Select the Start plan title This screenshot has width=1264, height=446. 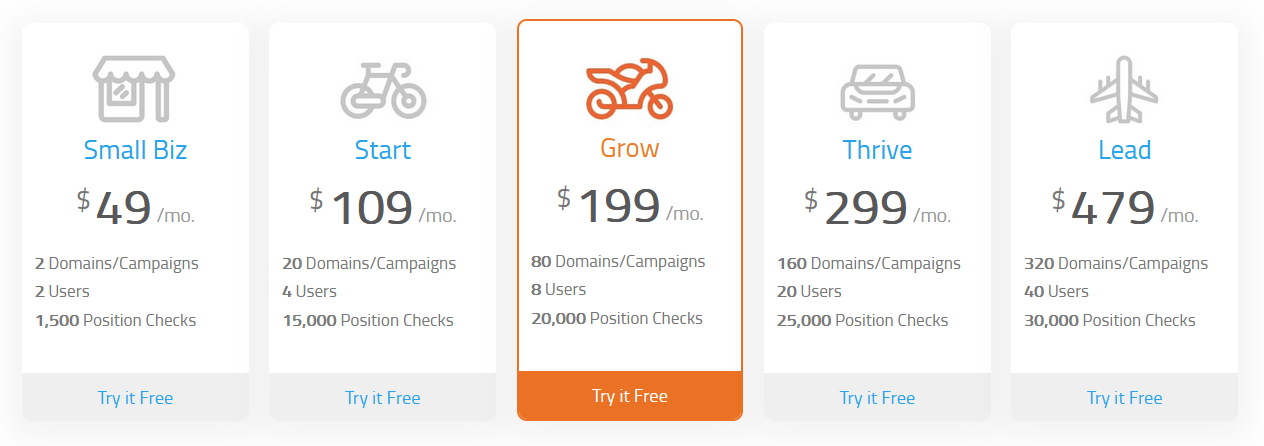[383, 150]
